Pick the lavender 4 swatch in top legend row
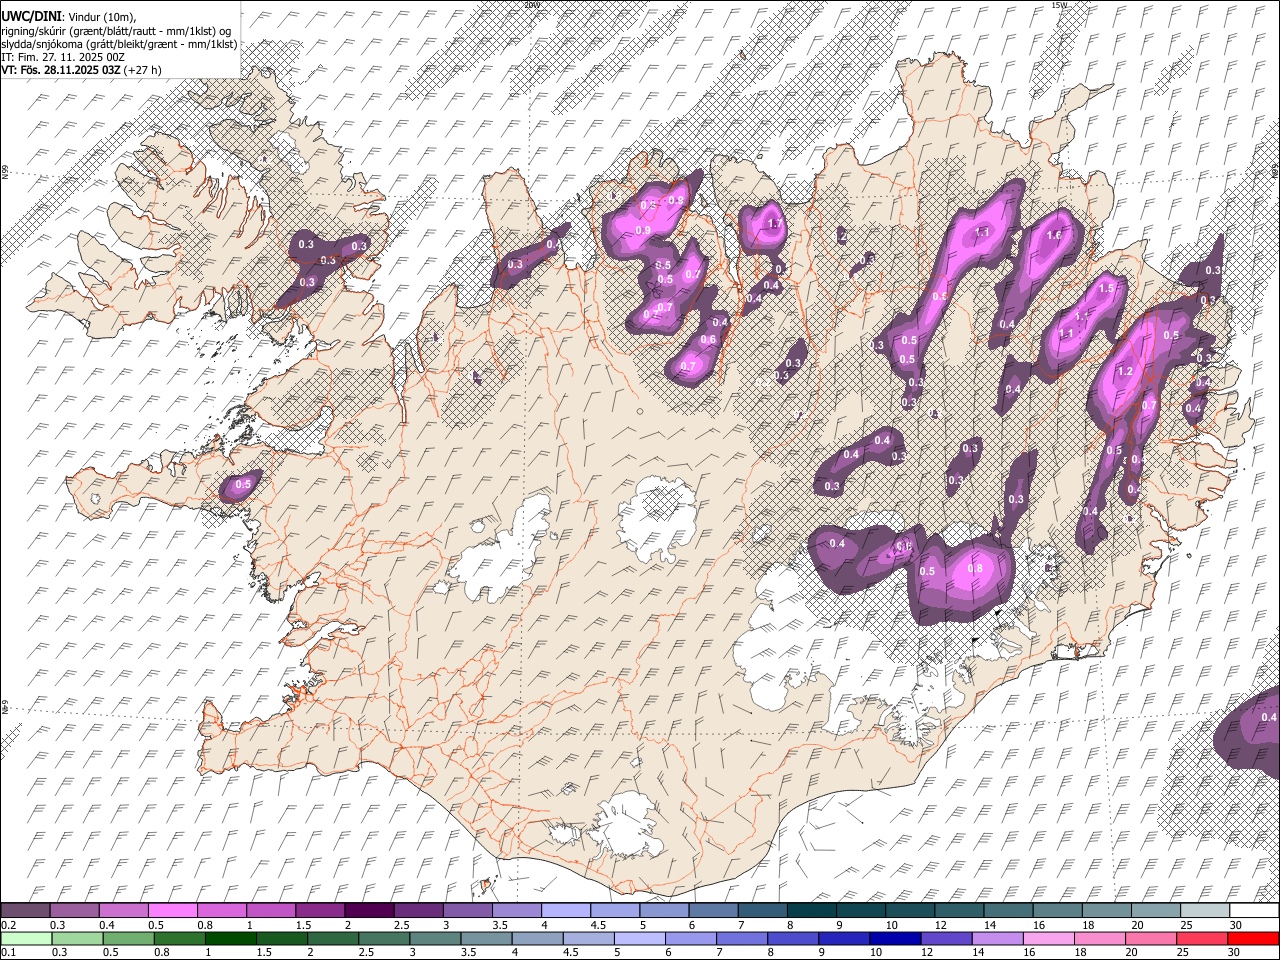This screenshot has height=960, width=1280. click(565, 911)
